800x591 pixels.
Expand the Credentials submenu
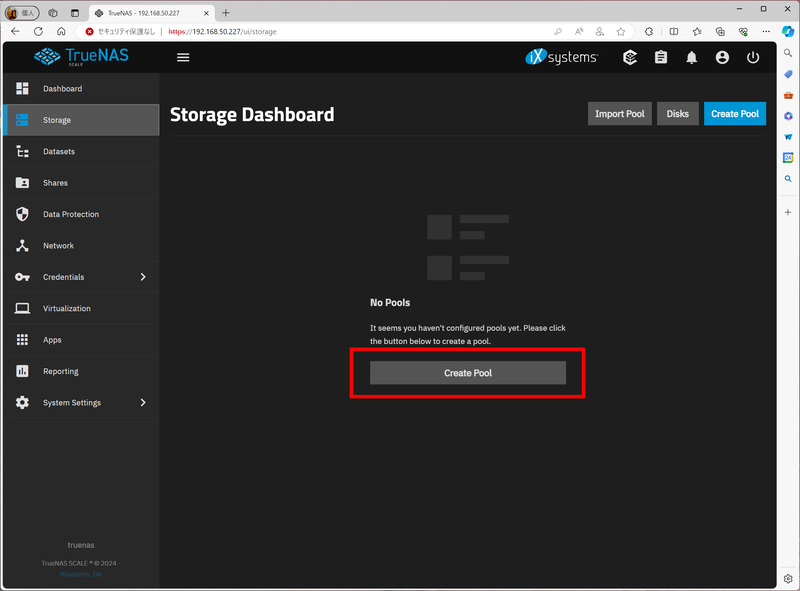(143, 277)
